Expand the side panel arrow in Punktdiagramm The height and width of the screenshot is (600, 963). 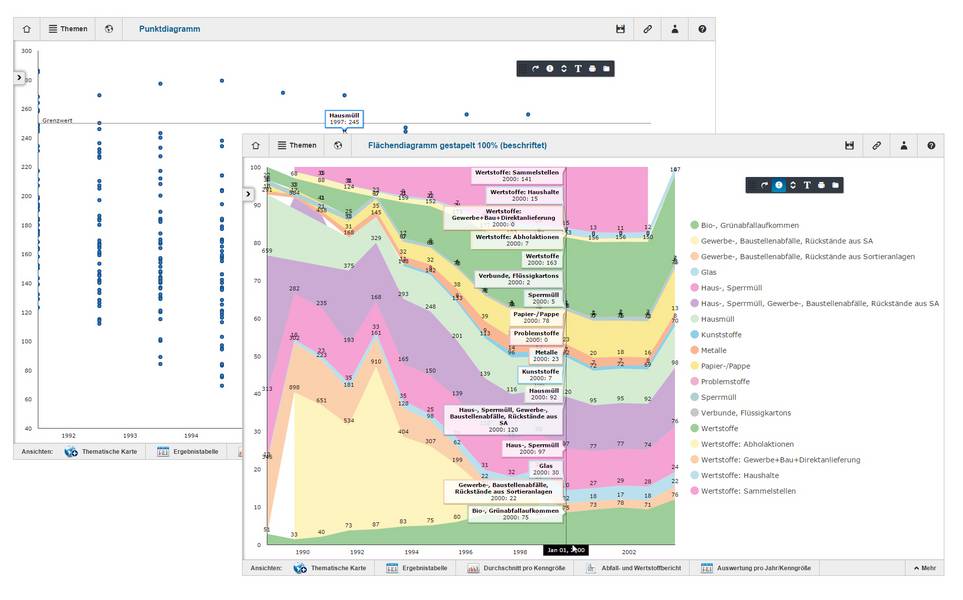pos(19,77)
